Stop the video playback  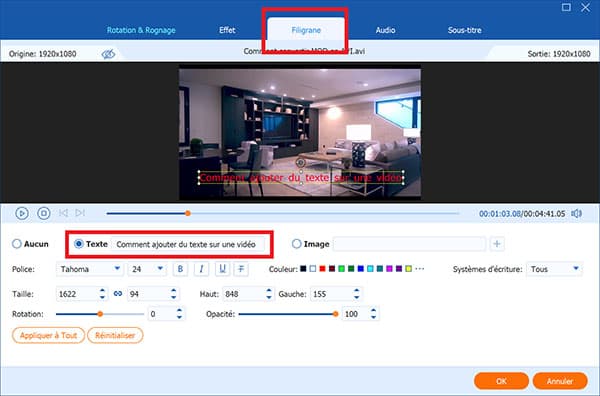click(44, 213)
